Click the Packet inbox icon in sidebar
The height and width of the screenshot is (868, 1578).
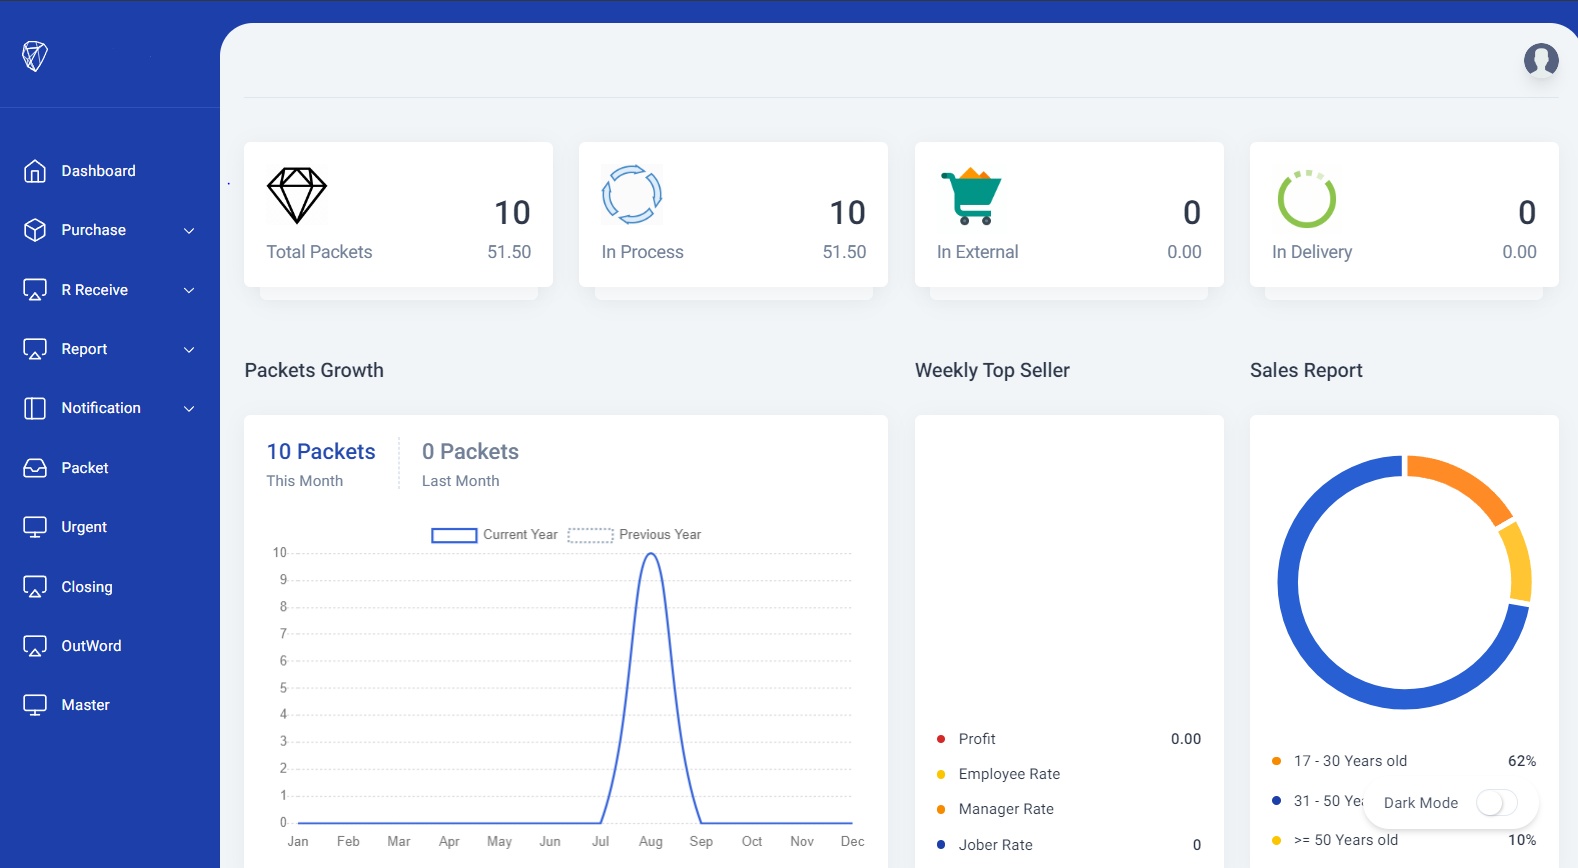35,468
